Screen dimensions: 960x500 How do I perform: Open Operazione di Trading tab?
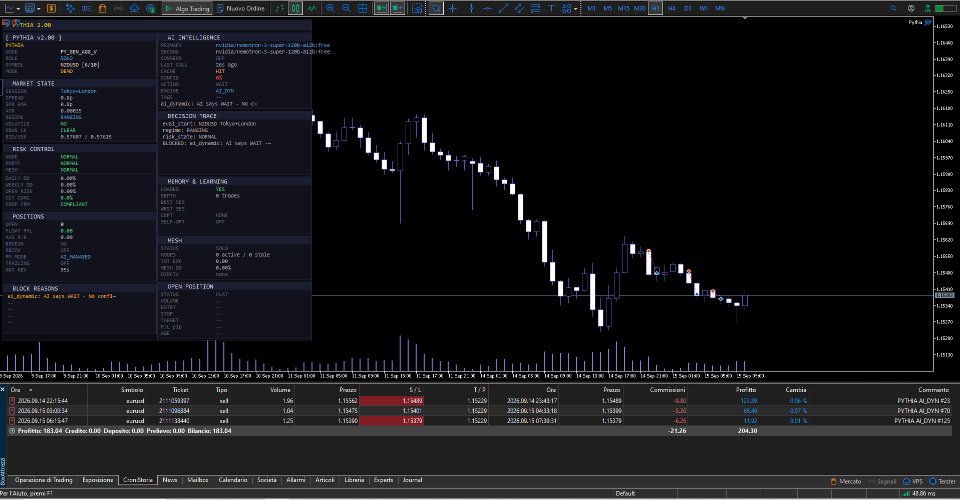click(43, 480)
